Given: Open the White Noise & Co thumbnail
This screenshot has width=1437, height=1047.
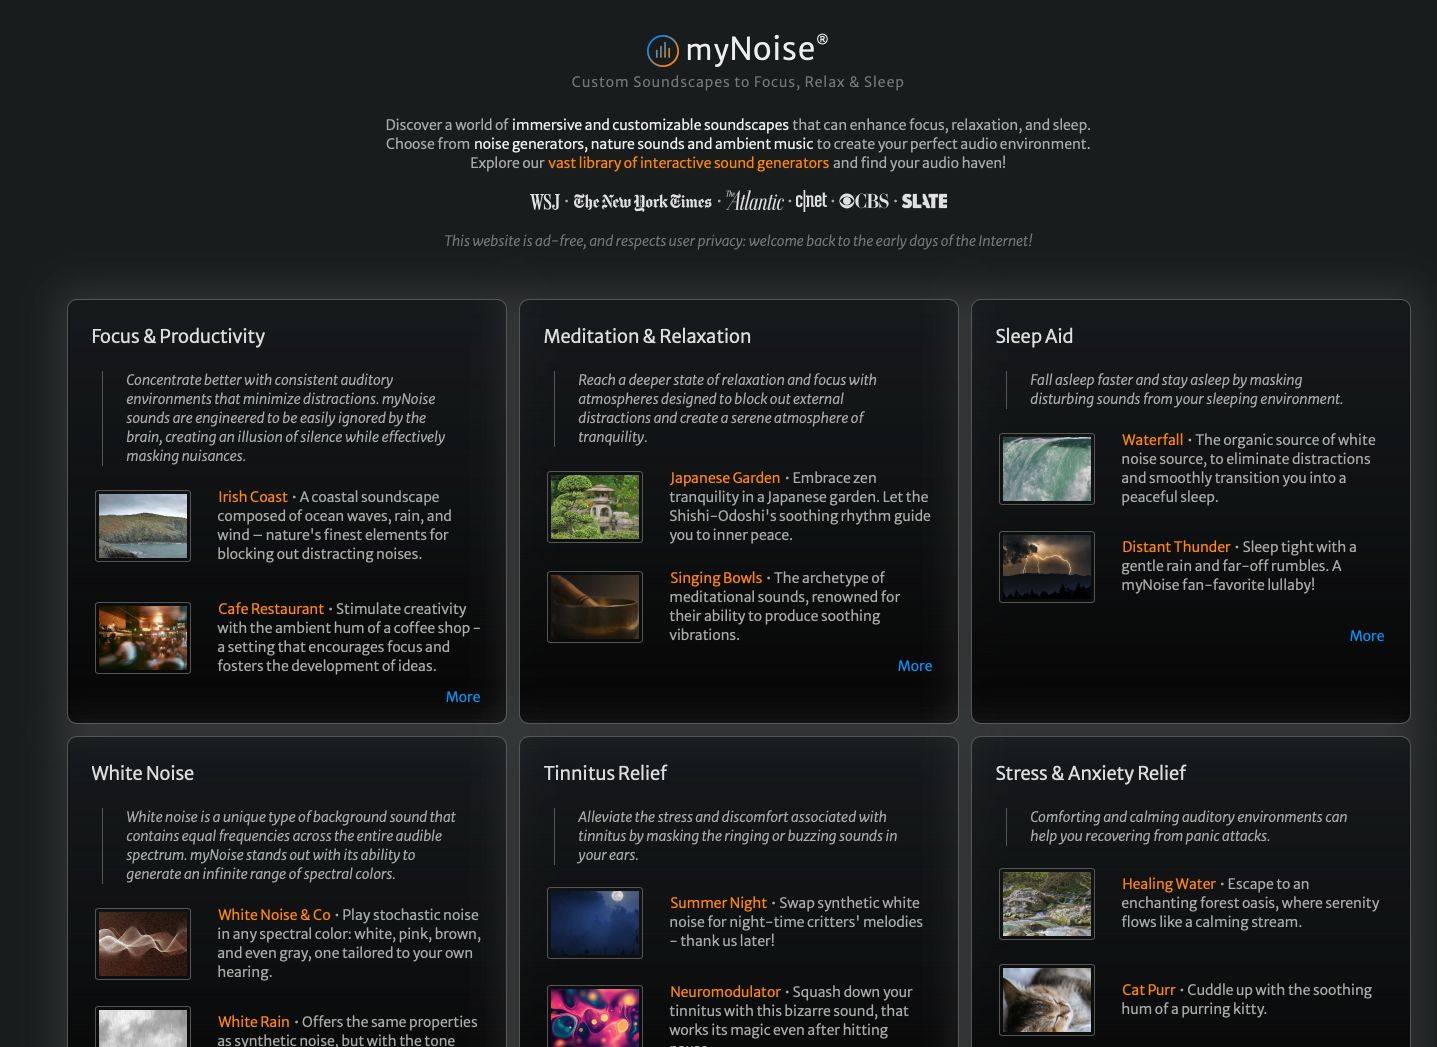Looking at the screenshot, I should (x=143, y=944).
